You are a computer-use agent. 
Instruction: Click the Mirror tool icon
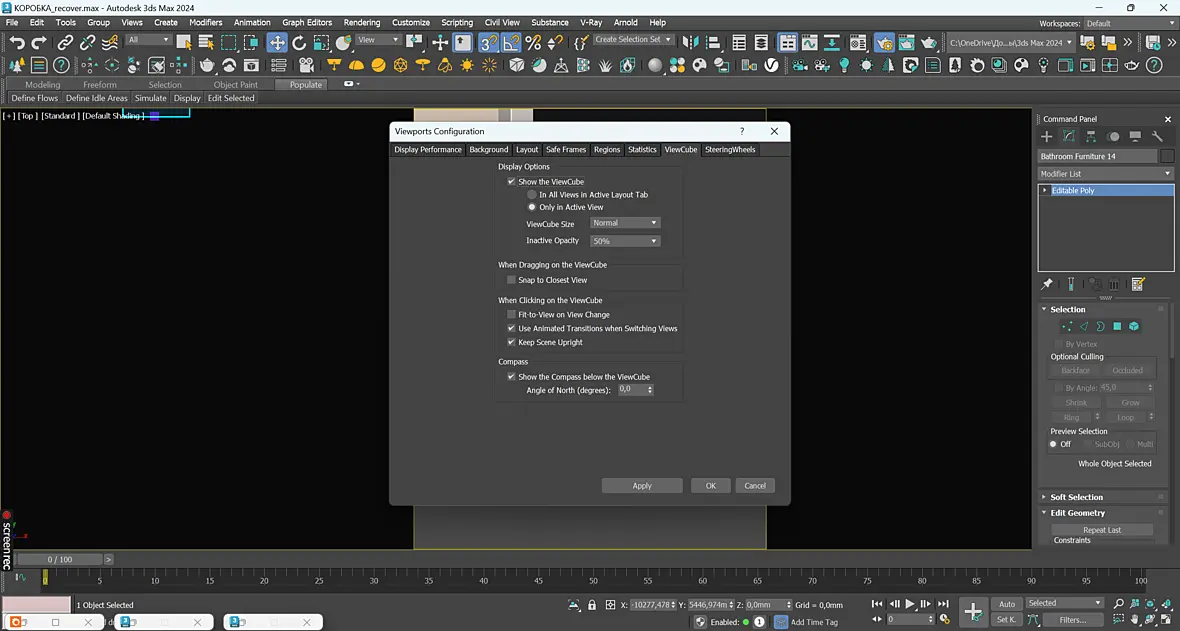(x=690, y=43)
